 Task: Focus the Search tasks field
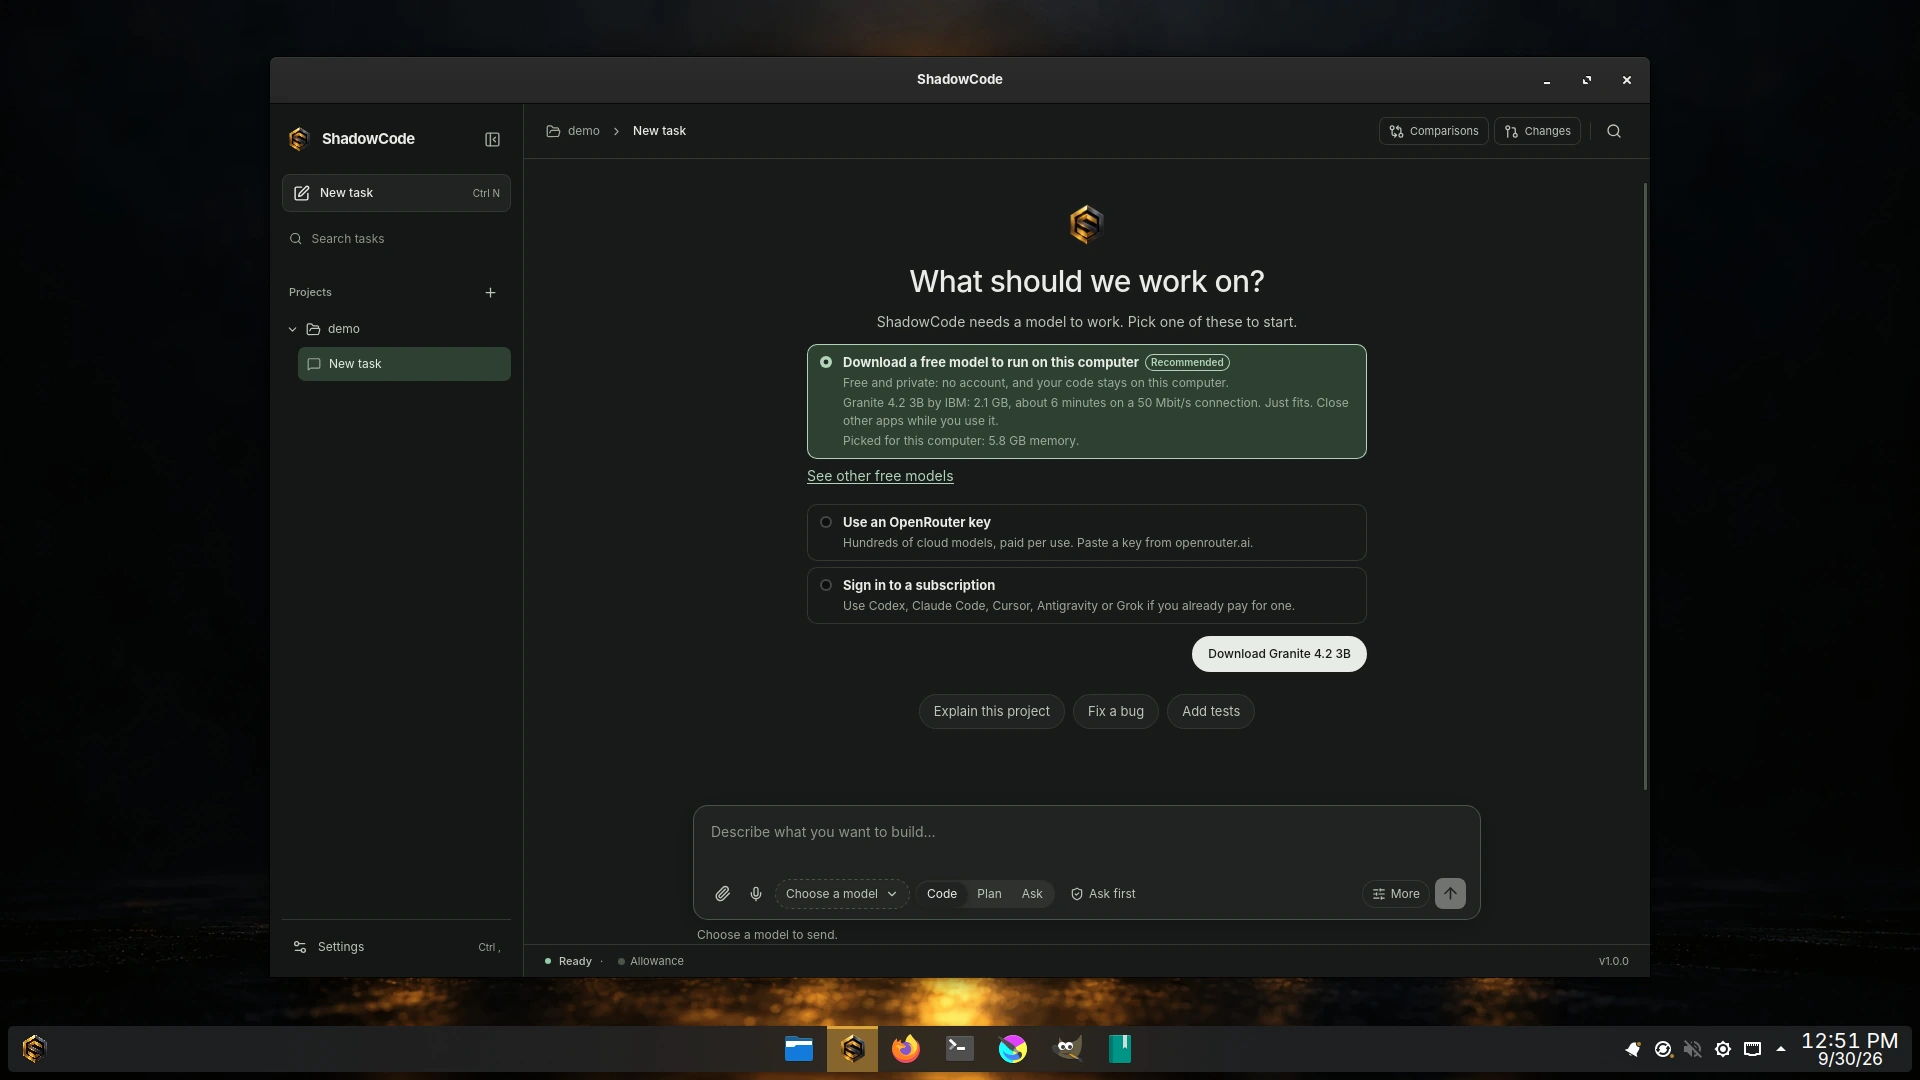pyautogui.click(x=396, y=239)
